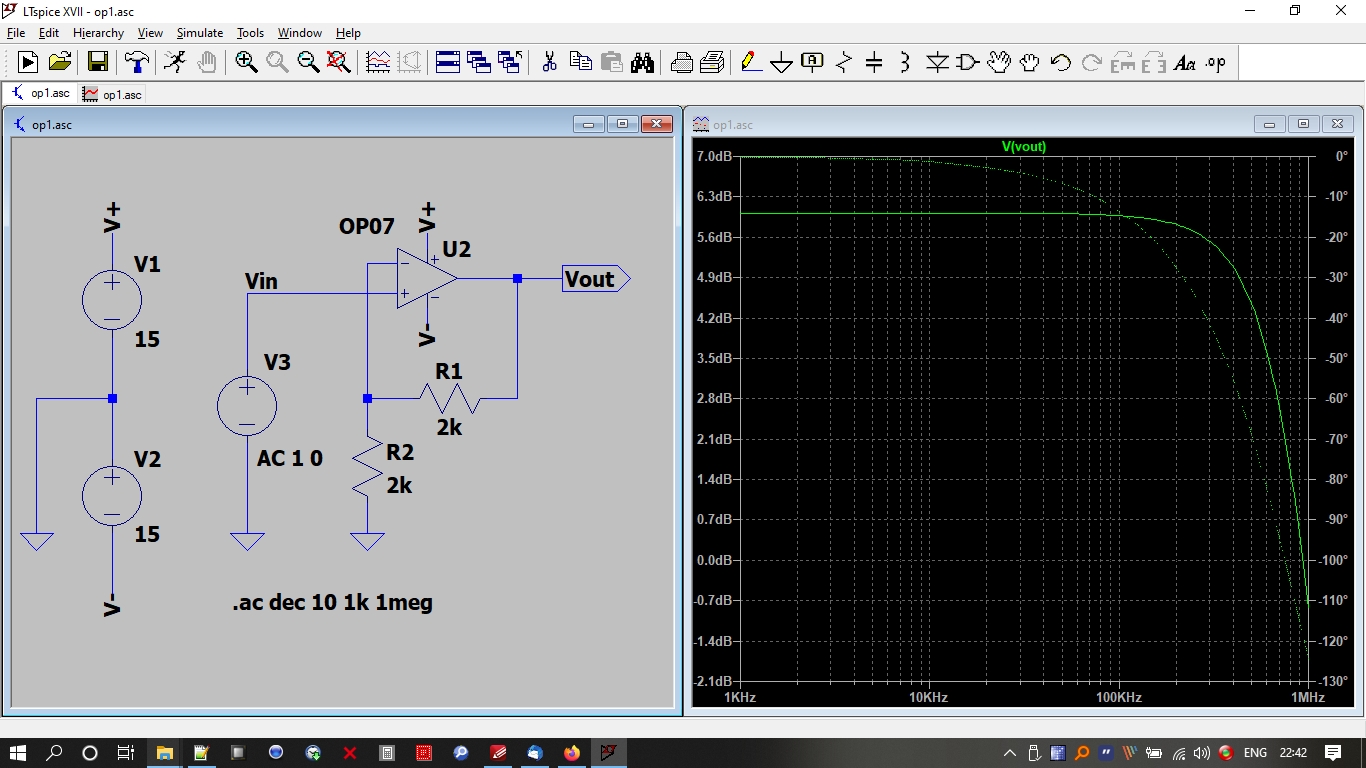Select the Copy tool in the toolbar

point(580,62)
